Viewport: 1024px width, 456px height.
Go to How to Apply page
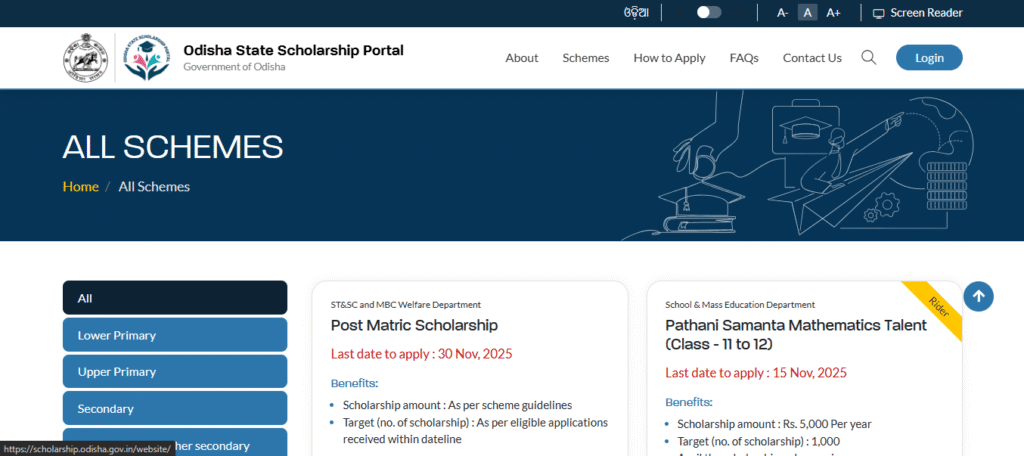click(669, 58)
